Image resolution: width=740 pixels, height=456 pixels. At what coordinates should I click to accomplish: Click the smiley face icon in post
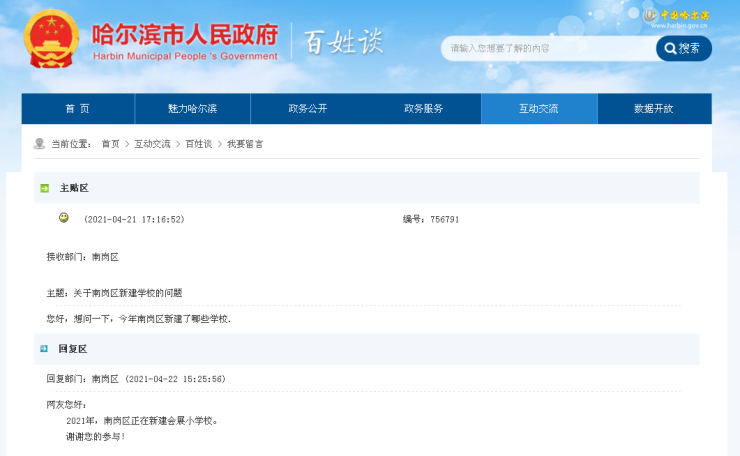click(x=64, y=218)
